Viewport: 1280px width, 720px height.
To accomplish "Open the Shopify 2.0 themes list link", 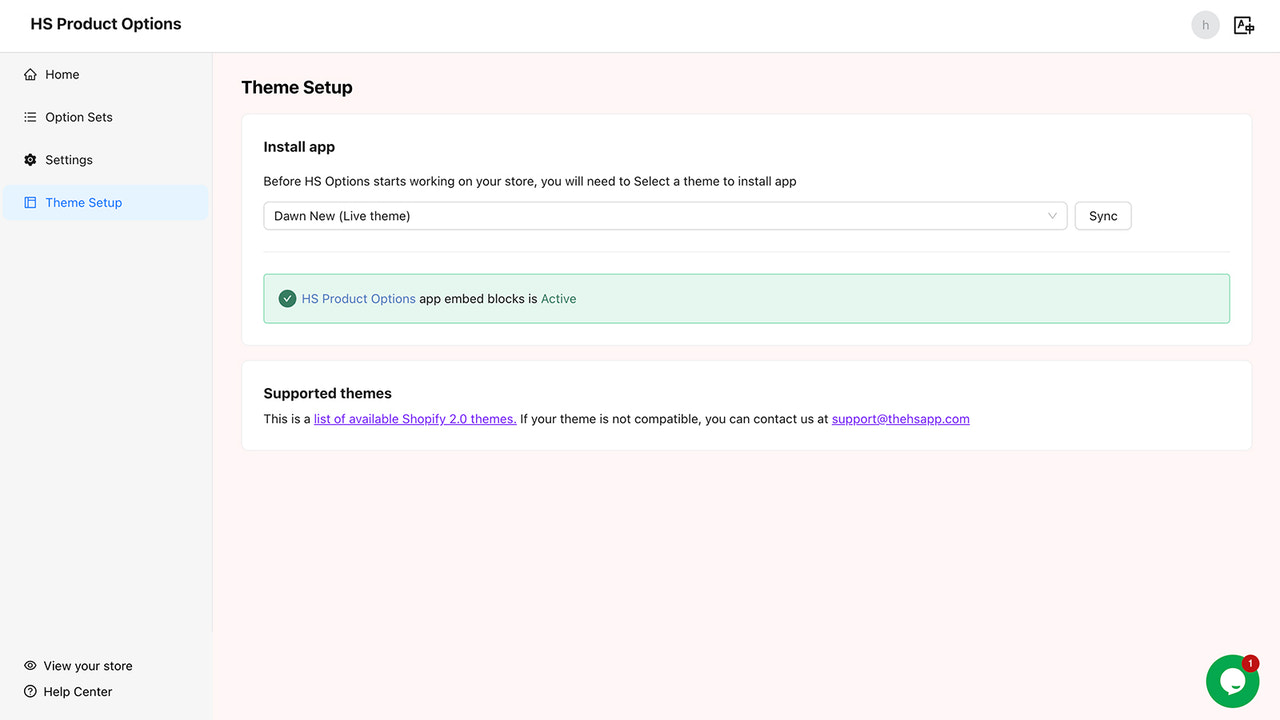I will click(414, 418).
